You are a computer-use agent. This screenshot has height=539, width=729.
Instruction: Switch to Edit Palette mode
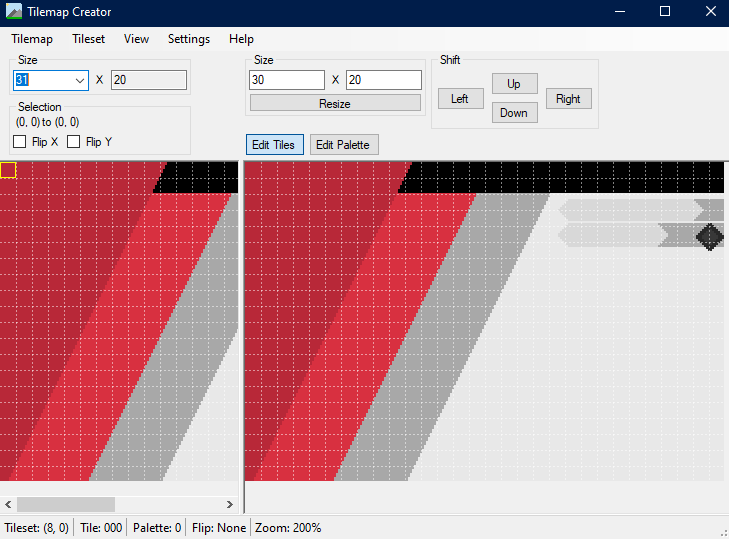(x=343, y=145)
